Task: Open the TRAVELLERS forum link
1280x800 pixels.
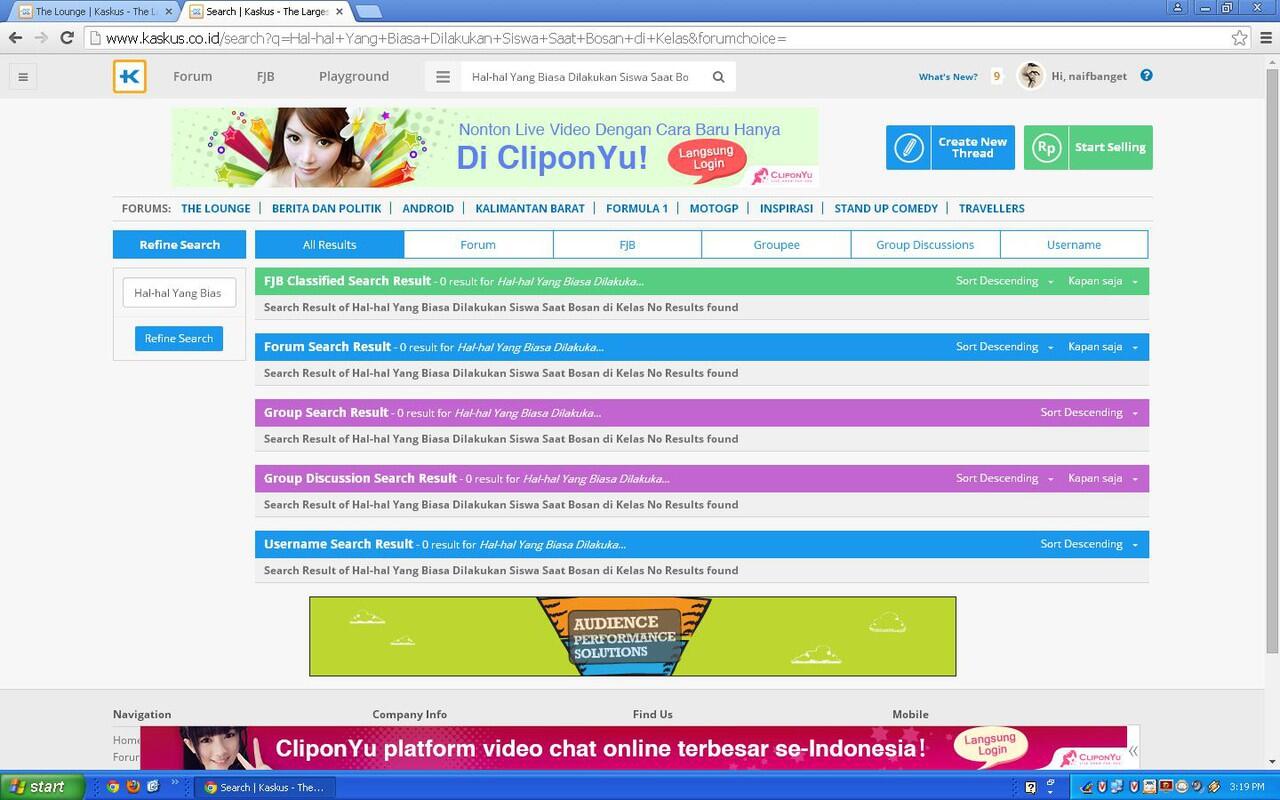Action: click(x=992, y=209)
